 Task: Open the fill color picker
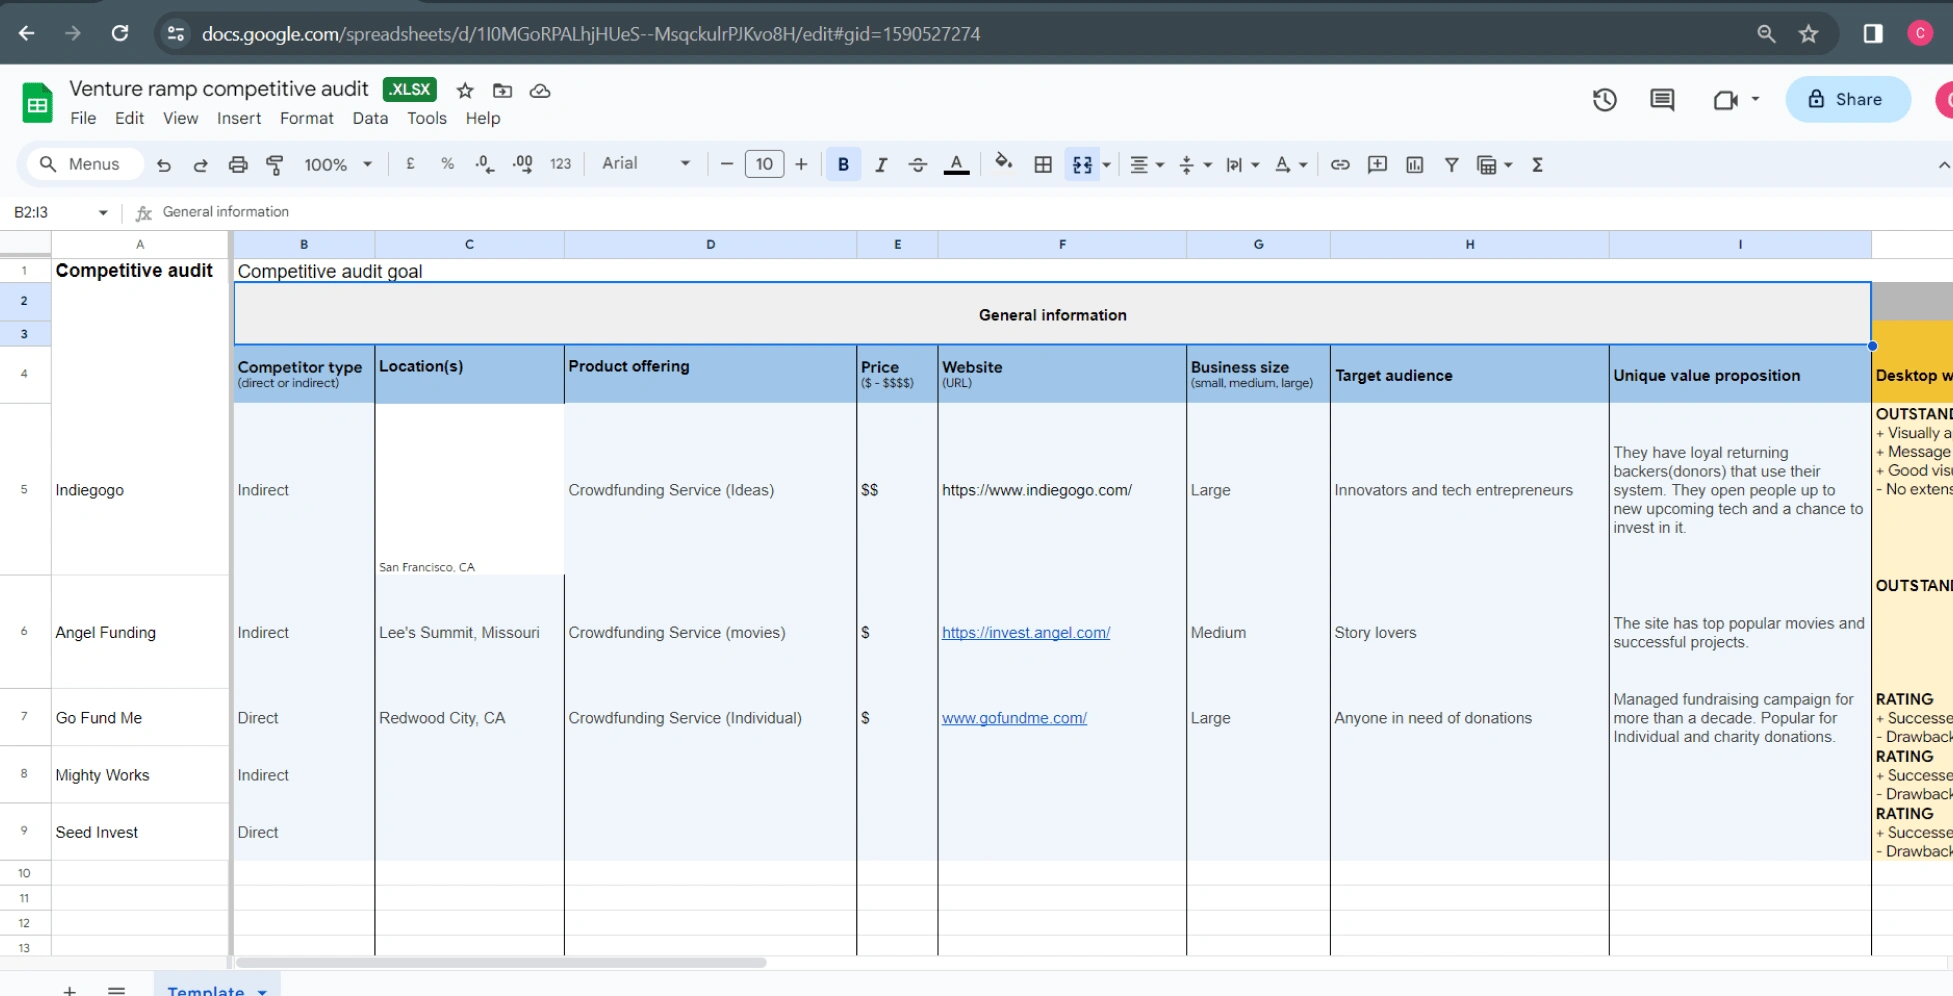pyautogui.click(x=1004, y=163)
